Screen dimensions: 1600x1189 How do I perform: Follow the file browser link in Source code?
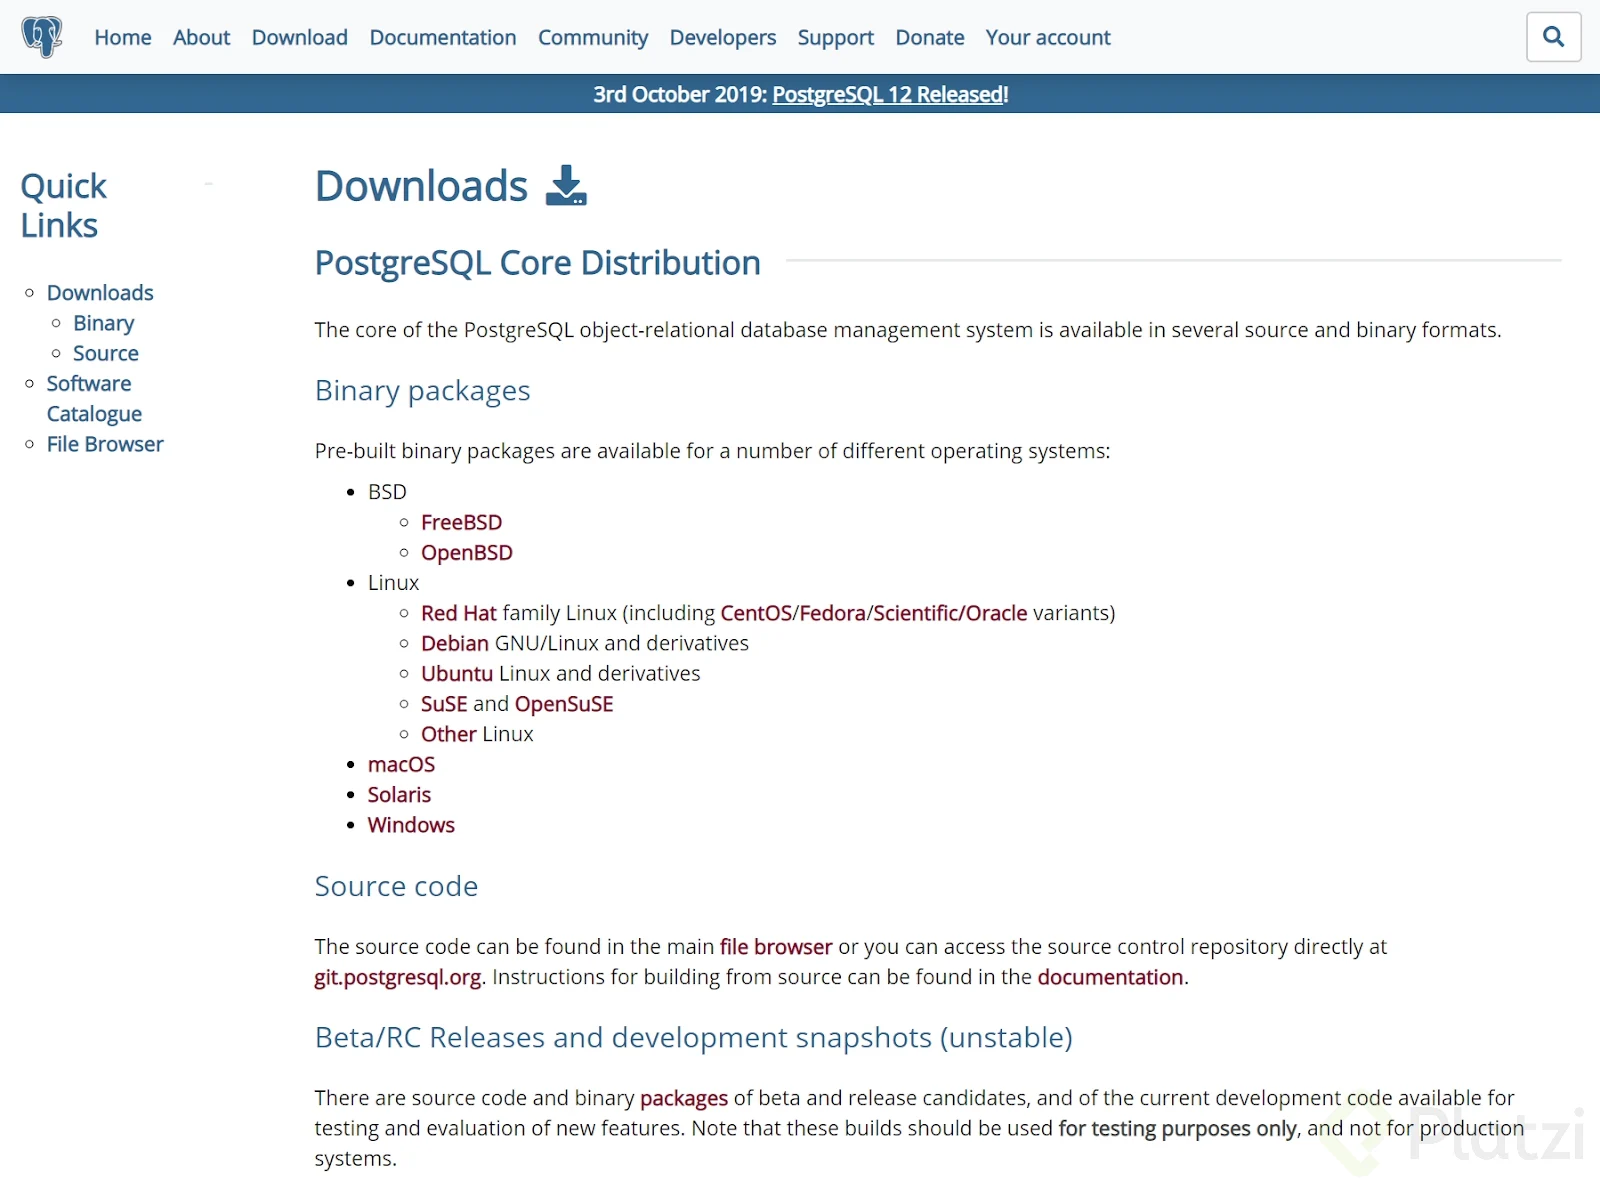[x=776, y=946]
